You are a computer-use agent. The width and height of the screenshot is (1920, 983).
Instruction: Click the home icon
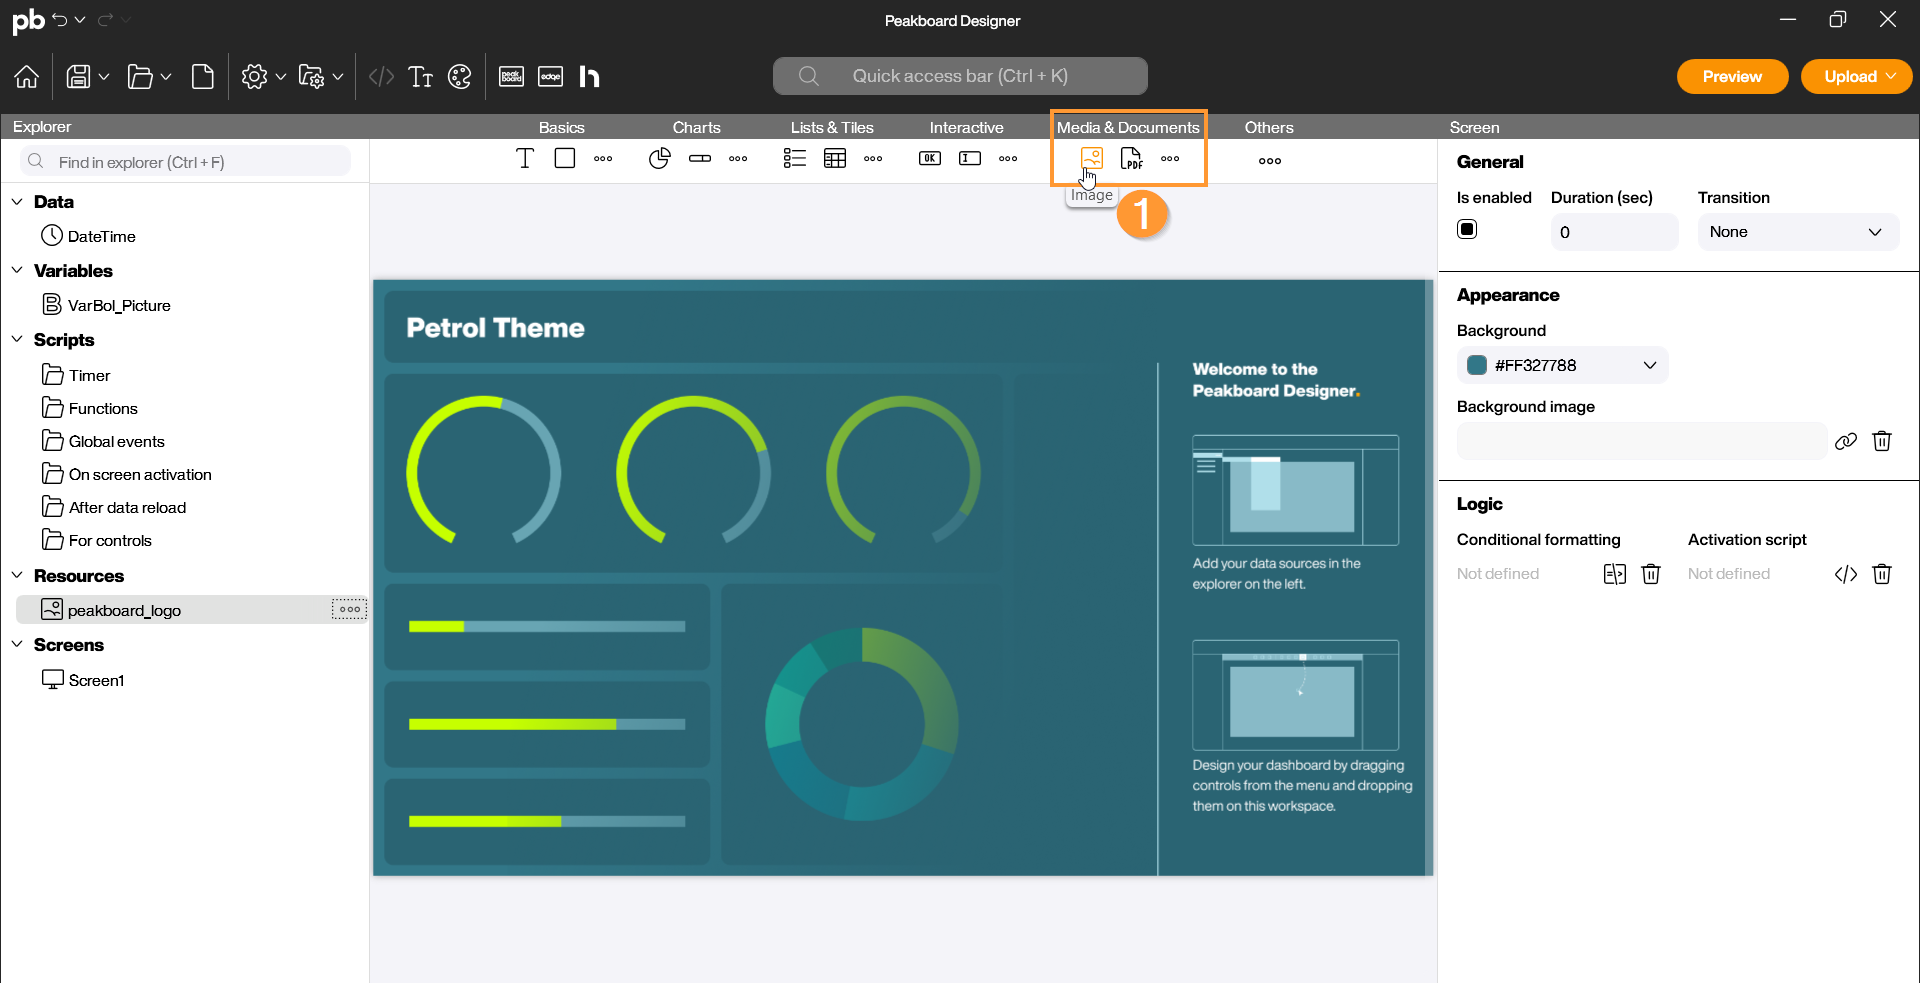point(27,77)
